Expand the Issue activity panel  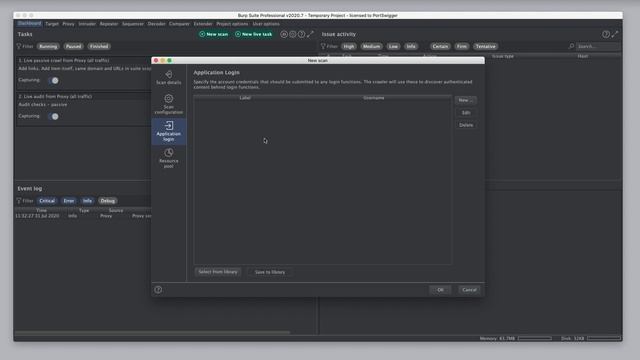coord(615,34)
